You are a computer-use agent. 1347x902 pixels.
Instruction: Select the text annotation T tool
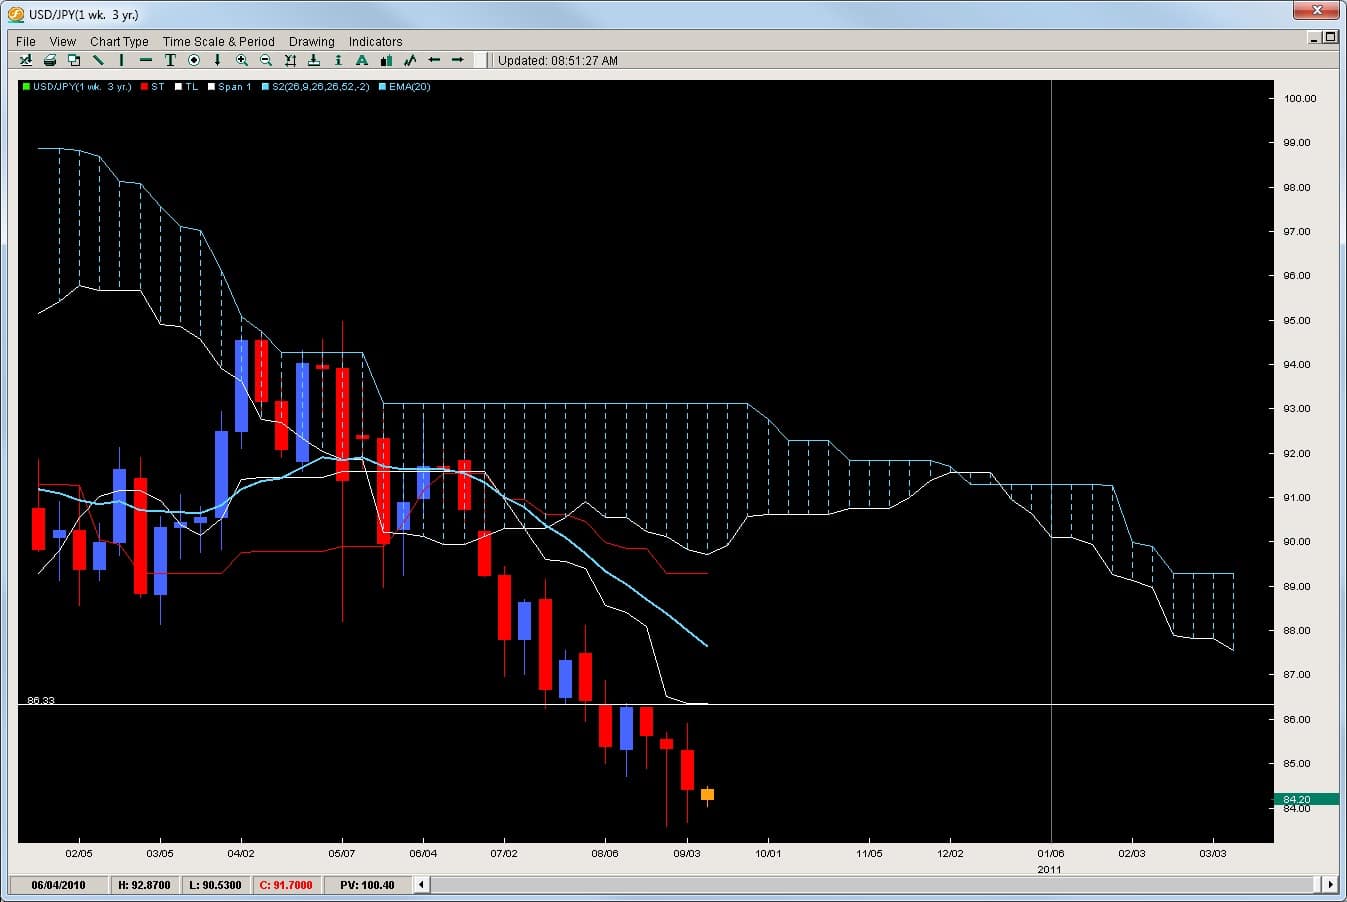click(170, 60)
